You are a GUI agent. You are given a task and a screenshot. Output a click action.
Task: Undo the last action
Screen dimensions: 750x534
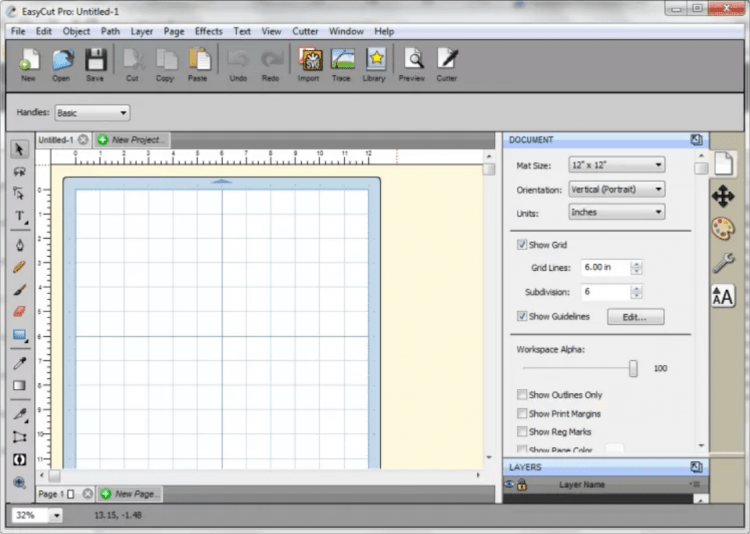click(x=238, y=65)
